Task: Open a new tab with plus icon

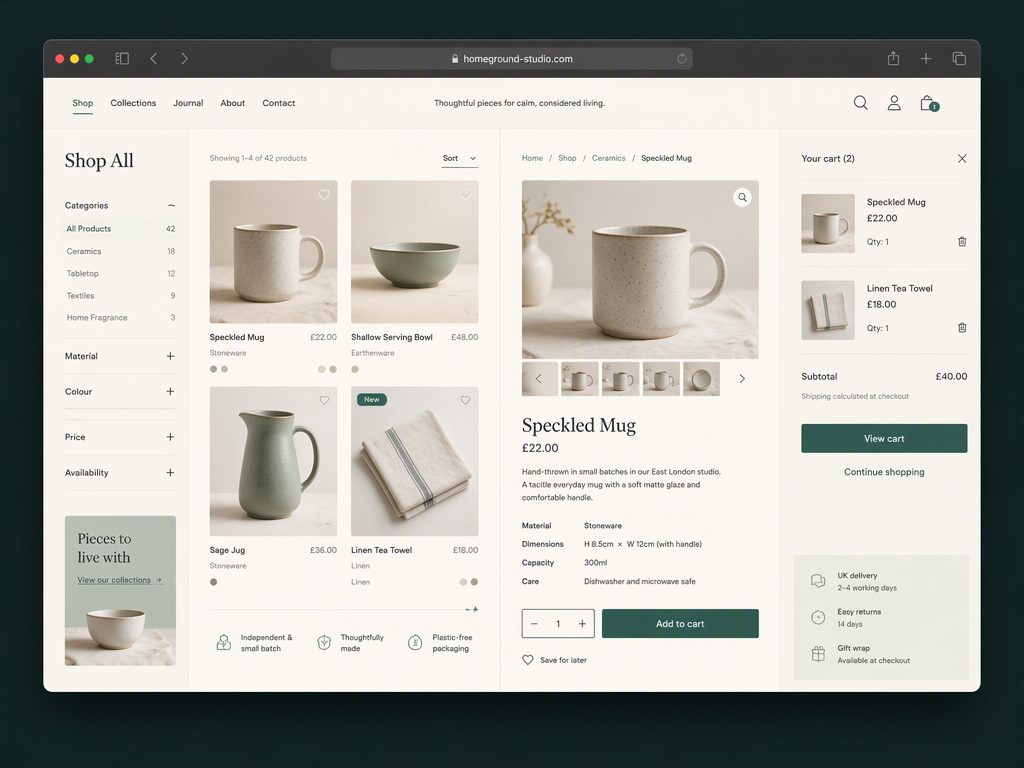Action: click(x=925, y=59)
